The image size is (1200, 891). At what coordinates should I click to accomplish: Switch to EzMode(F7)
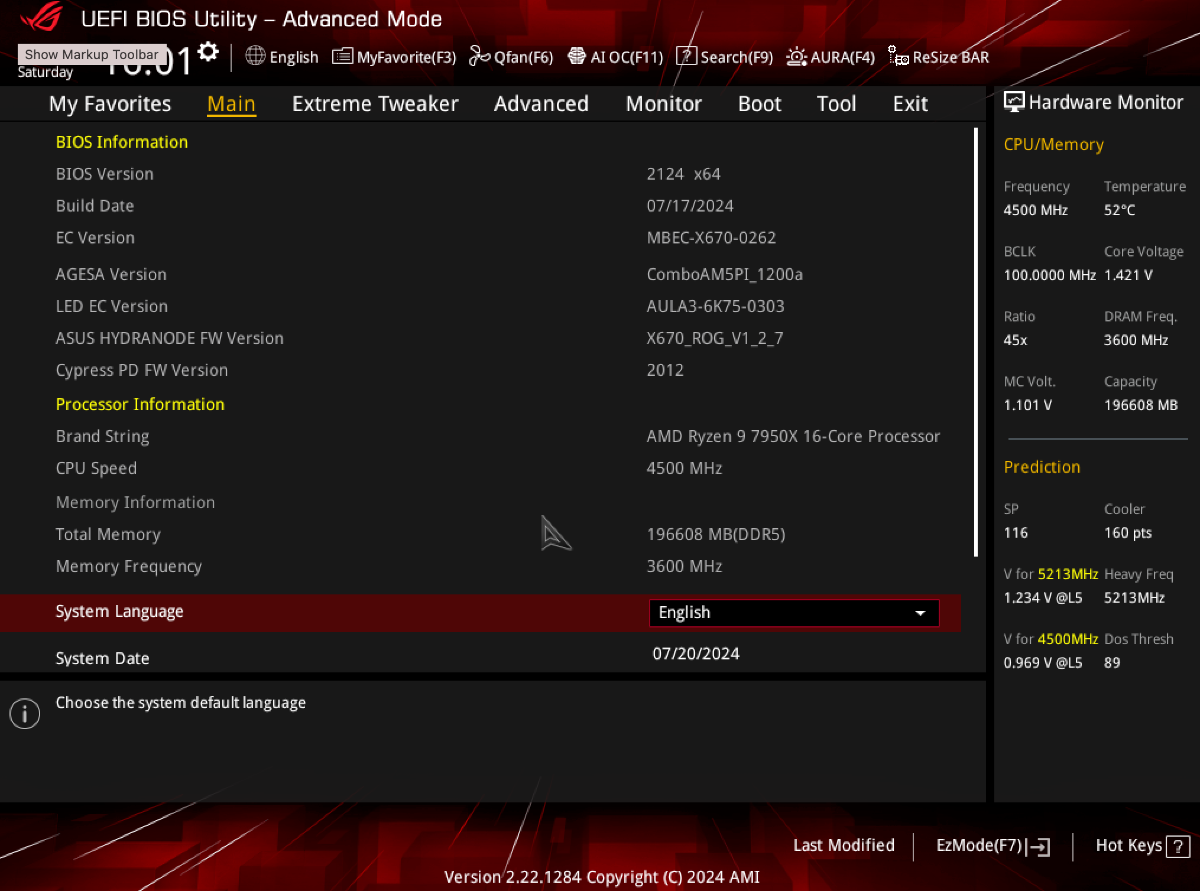coord(992,846)
